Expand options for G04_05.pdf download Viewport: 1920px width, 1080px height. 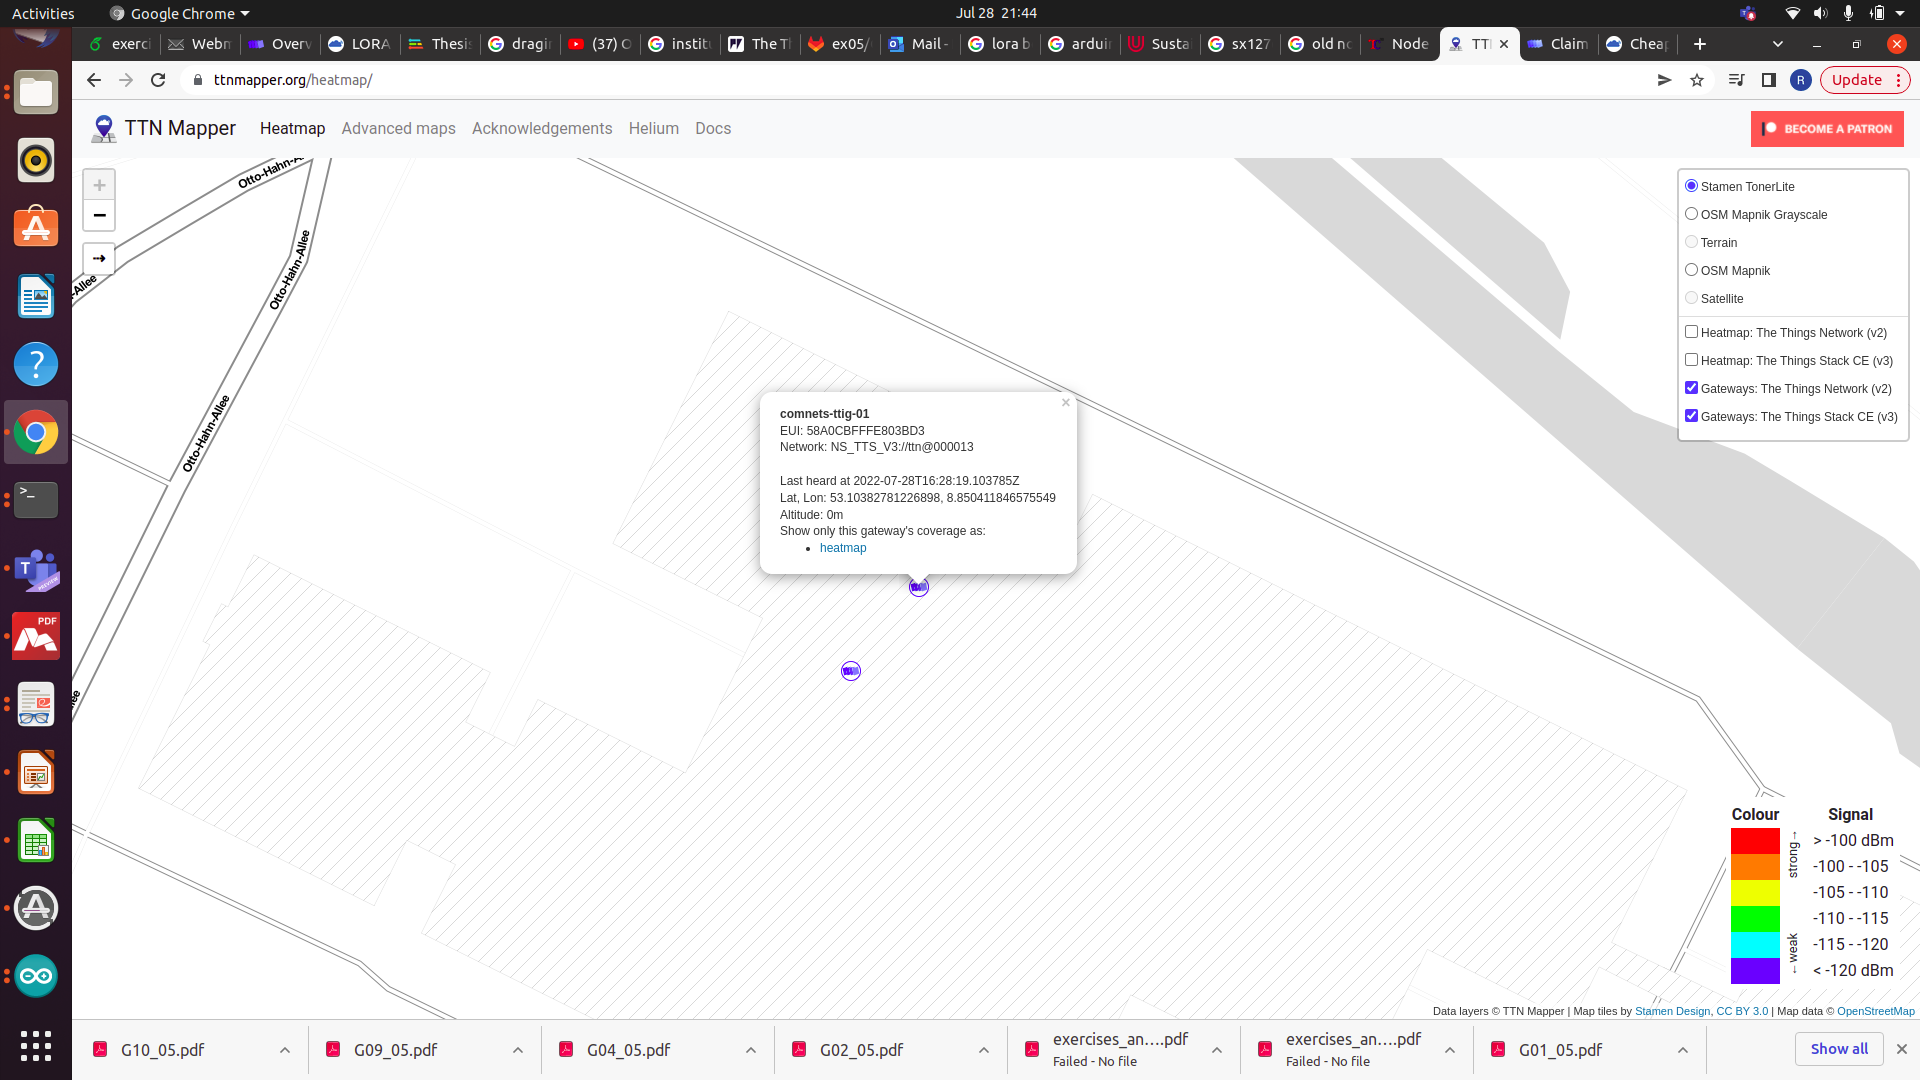click(751, 1050)
